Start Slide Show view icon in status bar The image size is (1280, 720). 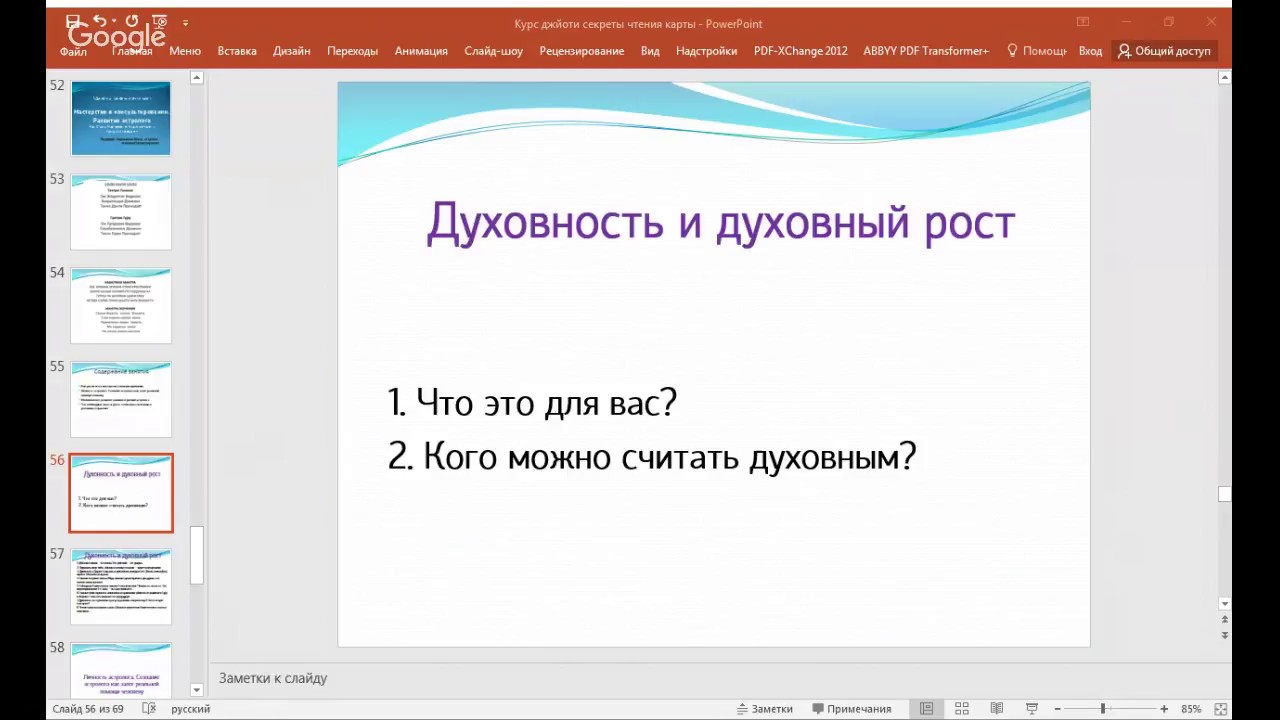[x=1031, y=709]
